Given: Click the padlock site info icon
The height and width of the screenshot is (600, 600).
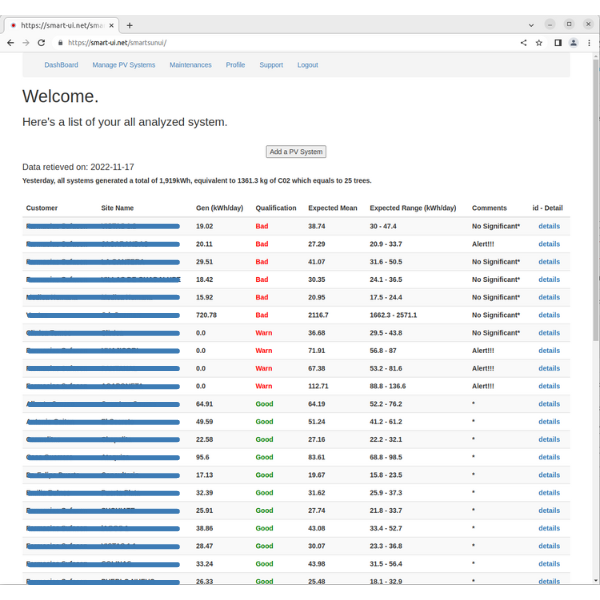Looking at the screenshot, I should (60, 43).
